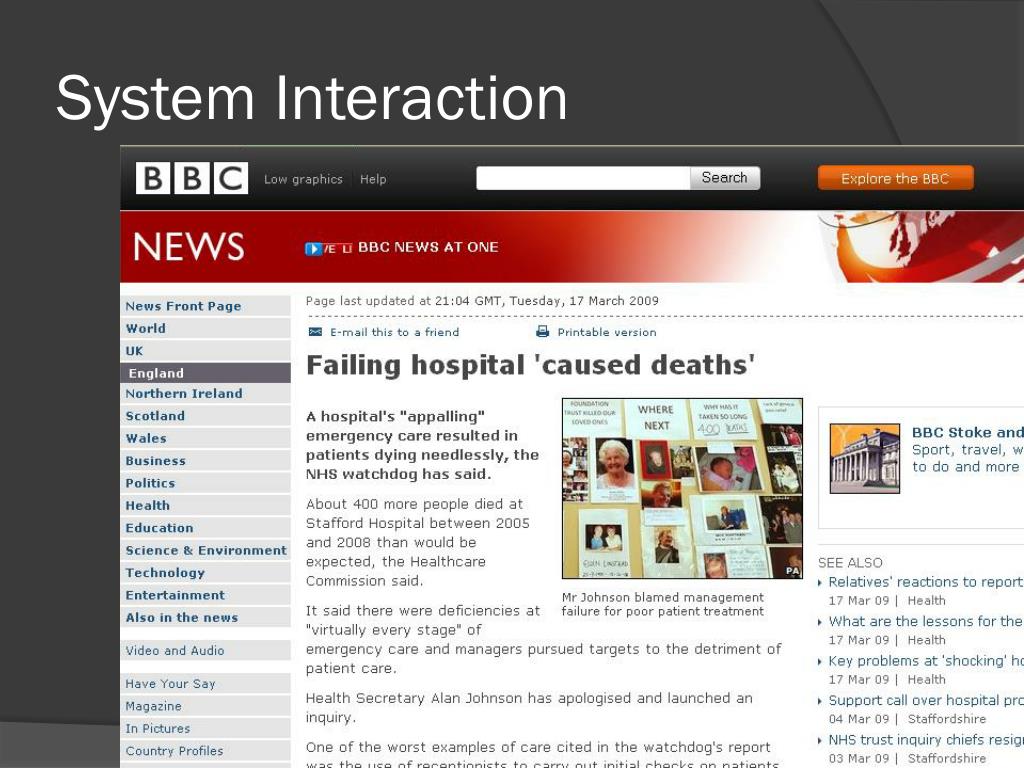
Task: Click E-mail this to a friend
Action: [x=394, y=332]
